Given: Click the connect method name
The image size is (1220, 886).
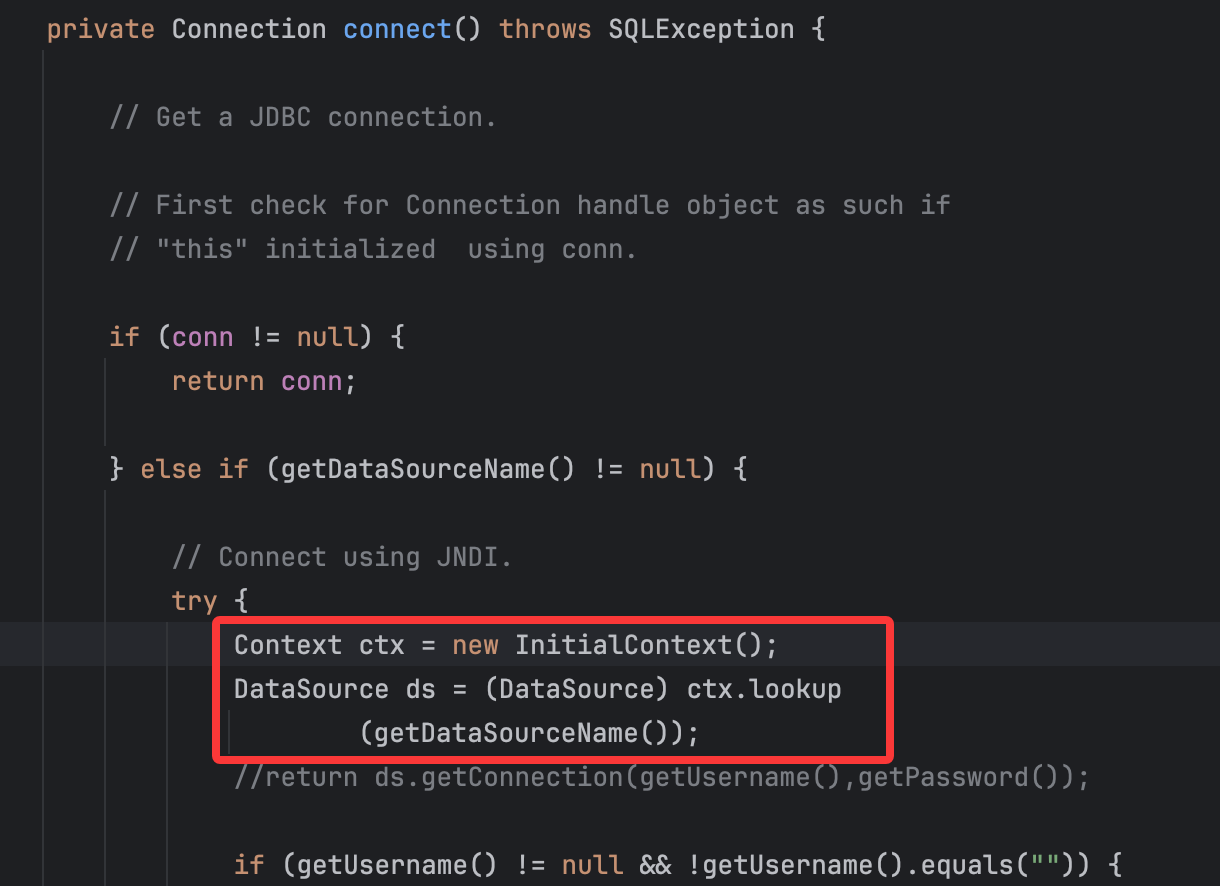Looking at the screenshot, I should coord(397,29).
